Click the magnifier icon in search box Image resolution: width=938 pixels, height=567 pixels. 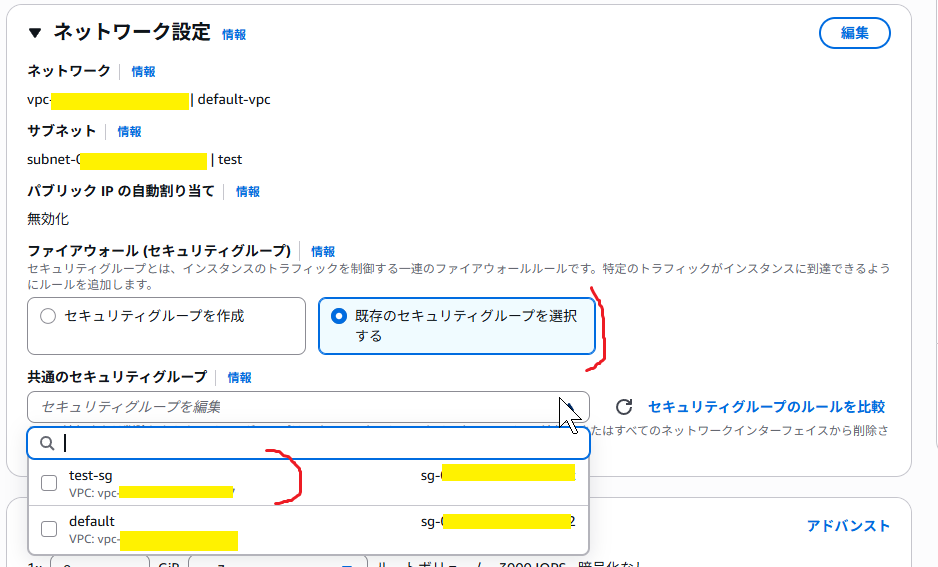[46, 443]
